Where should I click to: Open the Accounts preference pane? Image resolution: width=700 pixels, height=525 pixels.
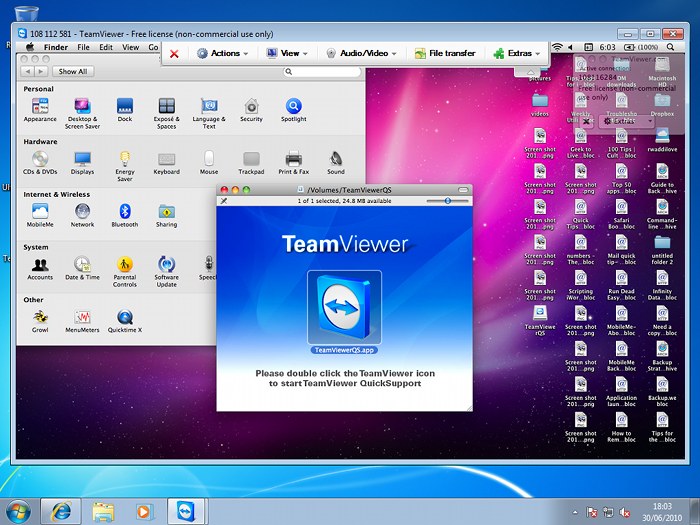pos(40,268)
